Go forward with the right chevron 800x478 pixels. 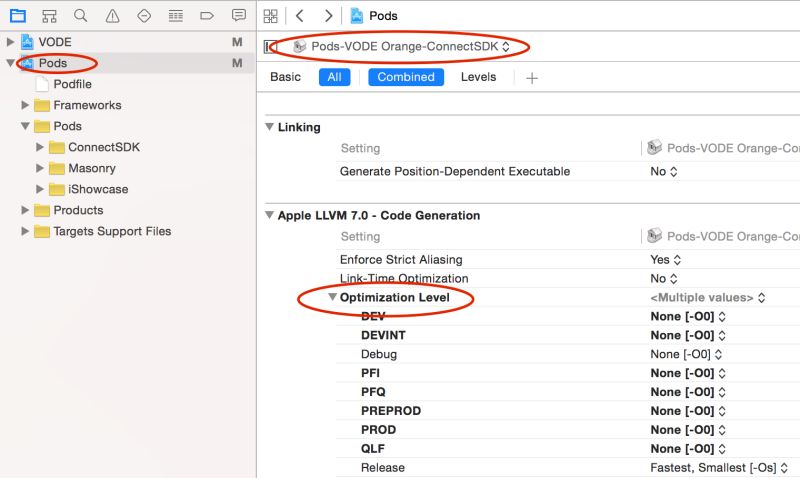(328, 16)
